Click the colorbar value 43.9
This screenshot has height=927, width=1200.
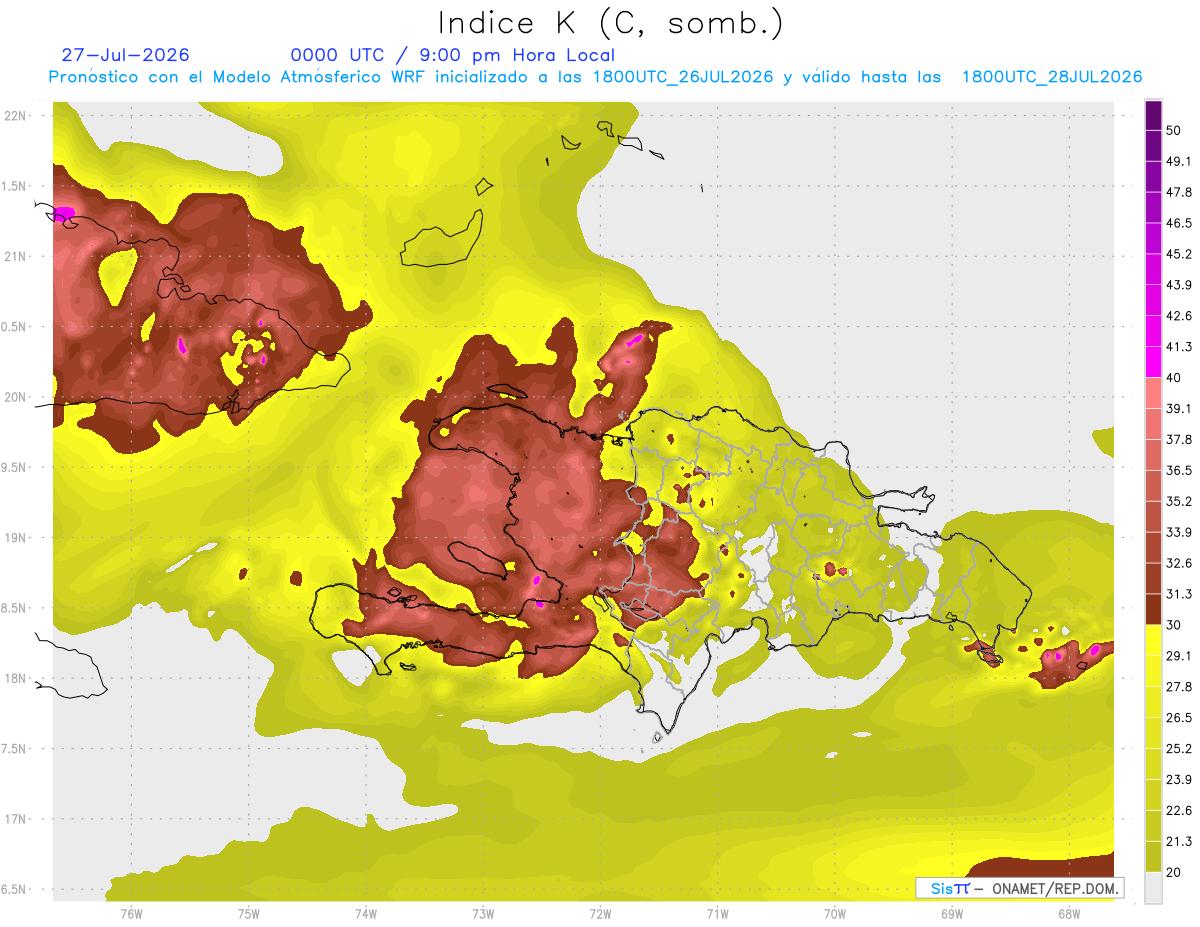tap(1178, 285)
